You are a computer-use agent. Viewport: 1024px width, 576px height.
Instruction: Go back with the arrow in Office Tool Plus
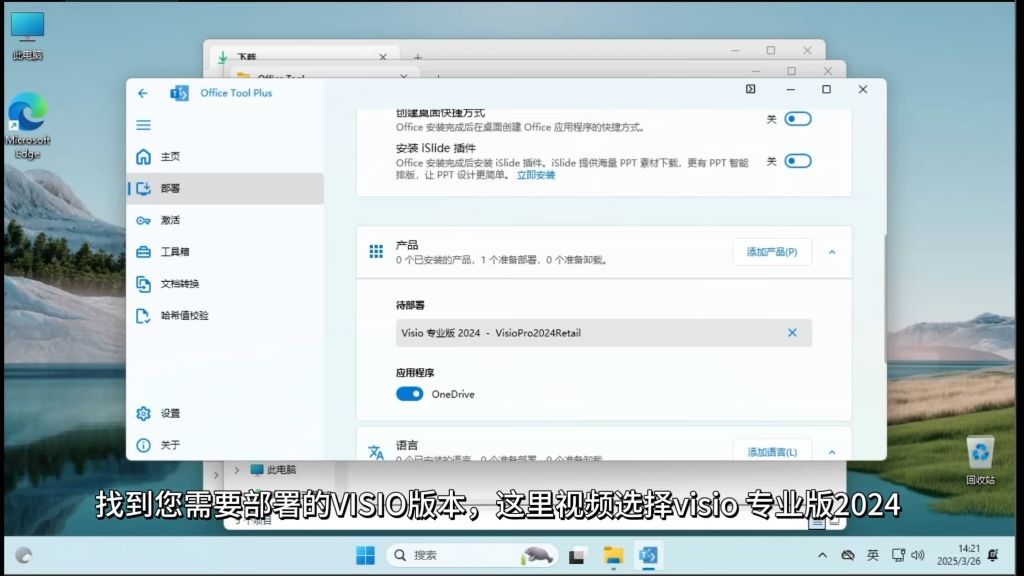[x=142, y=93]
